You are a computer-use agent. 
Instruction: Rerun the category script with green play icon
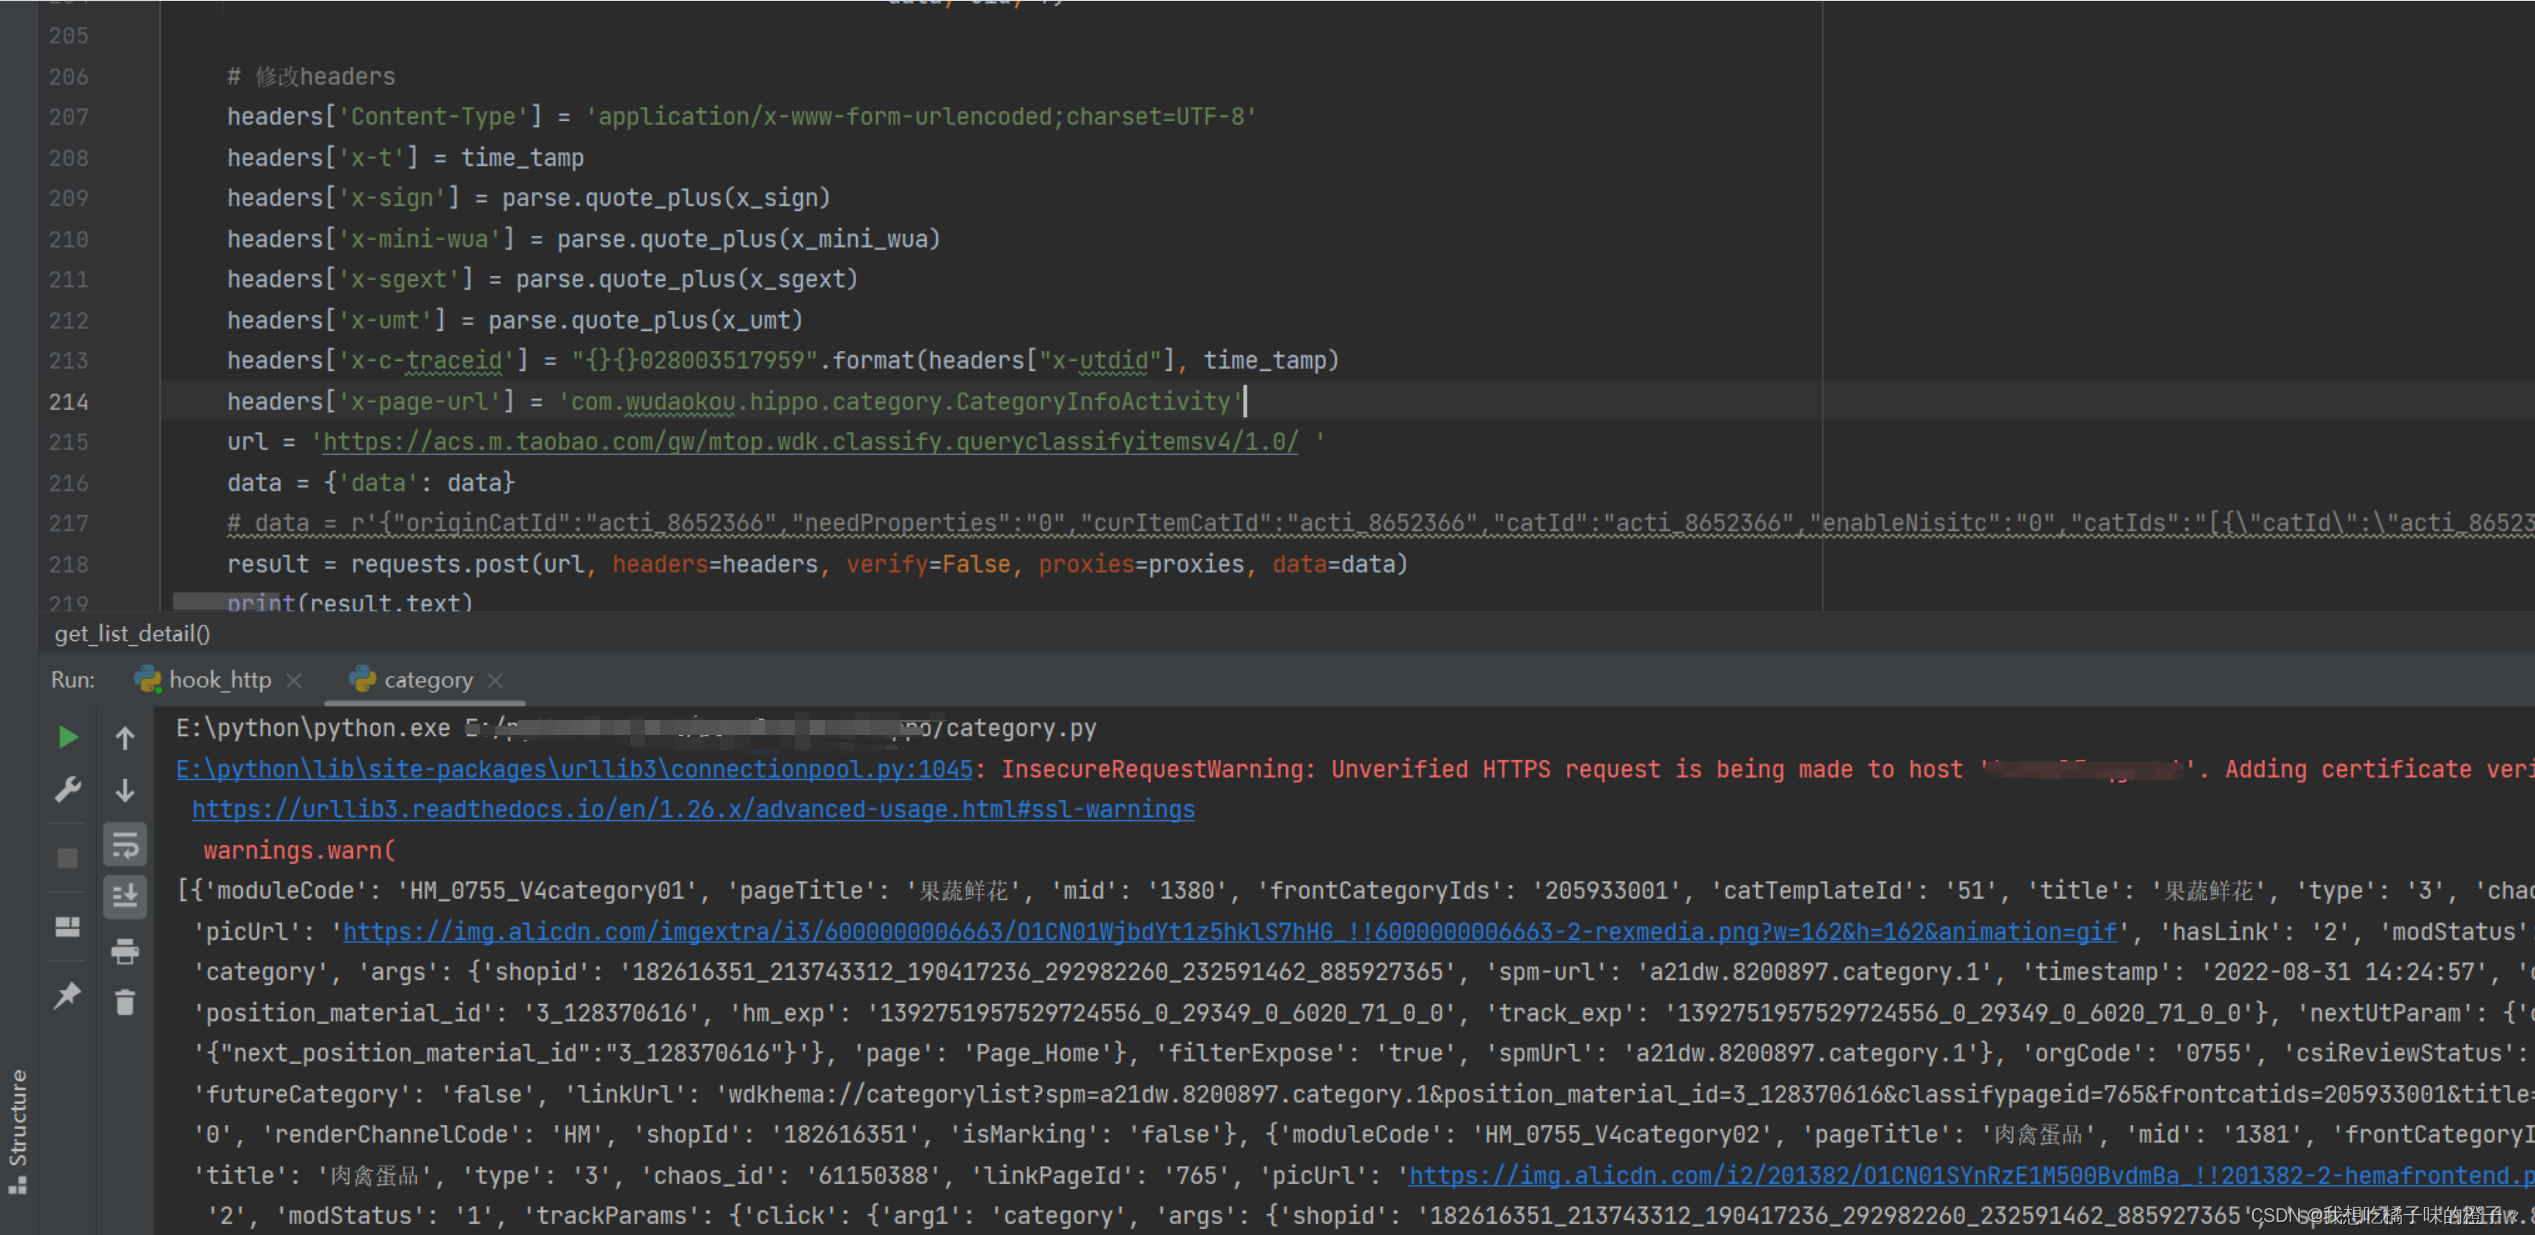[x=67, y=738]
